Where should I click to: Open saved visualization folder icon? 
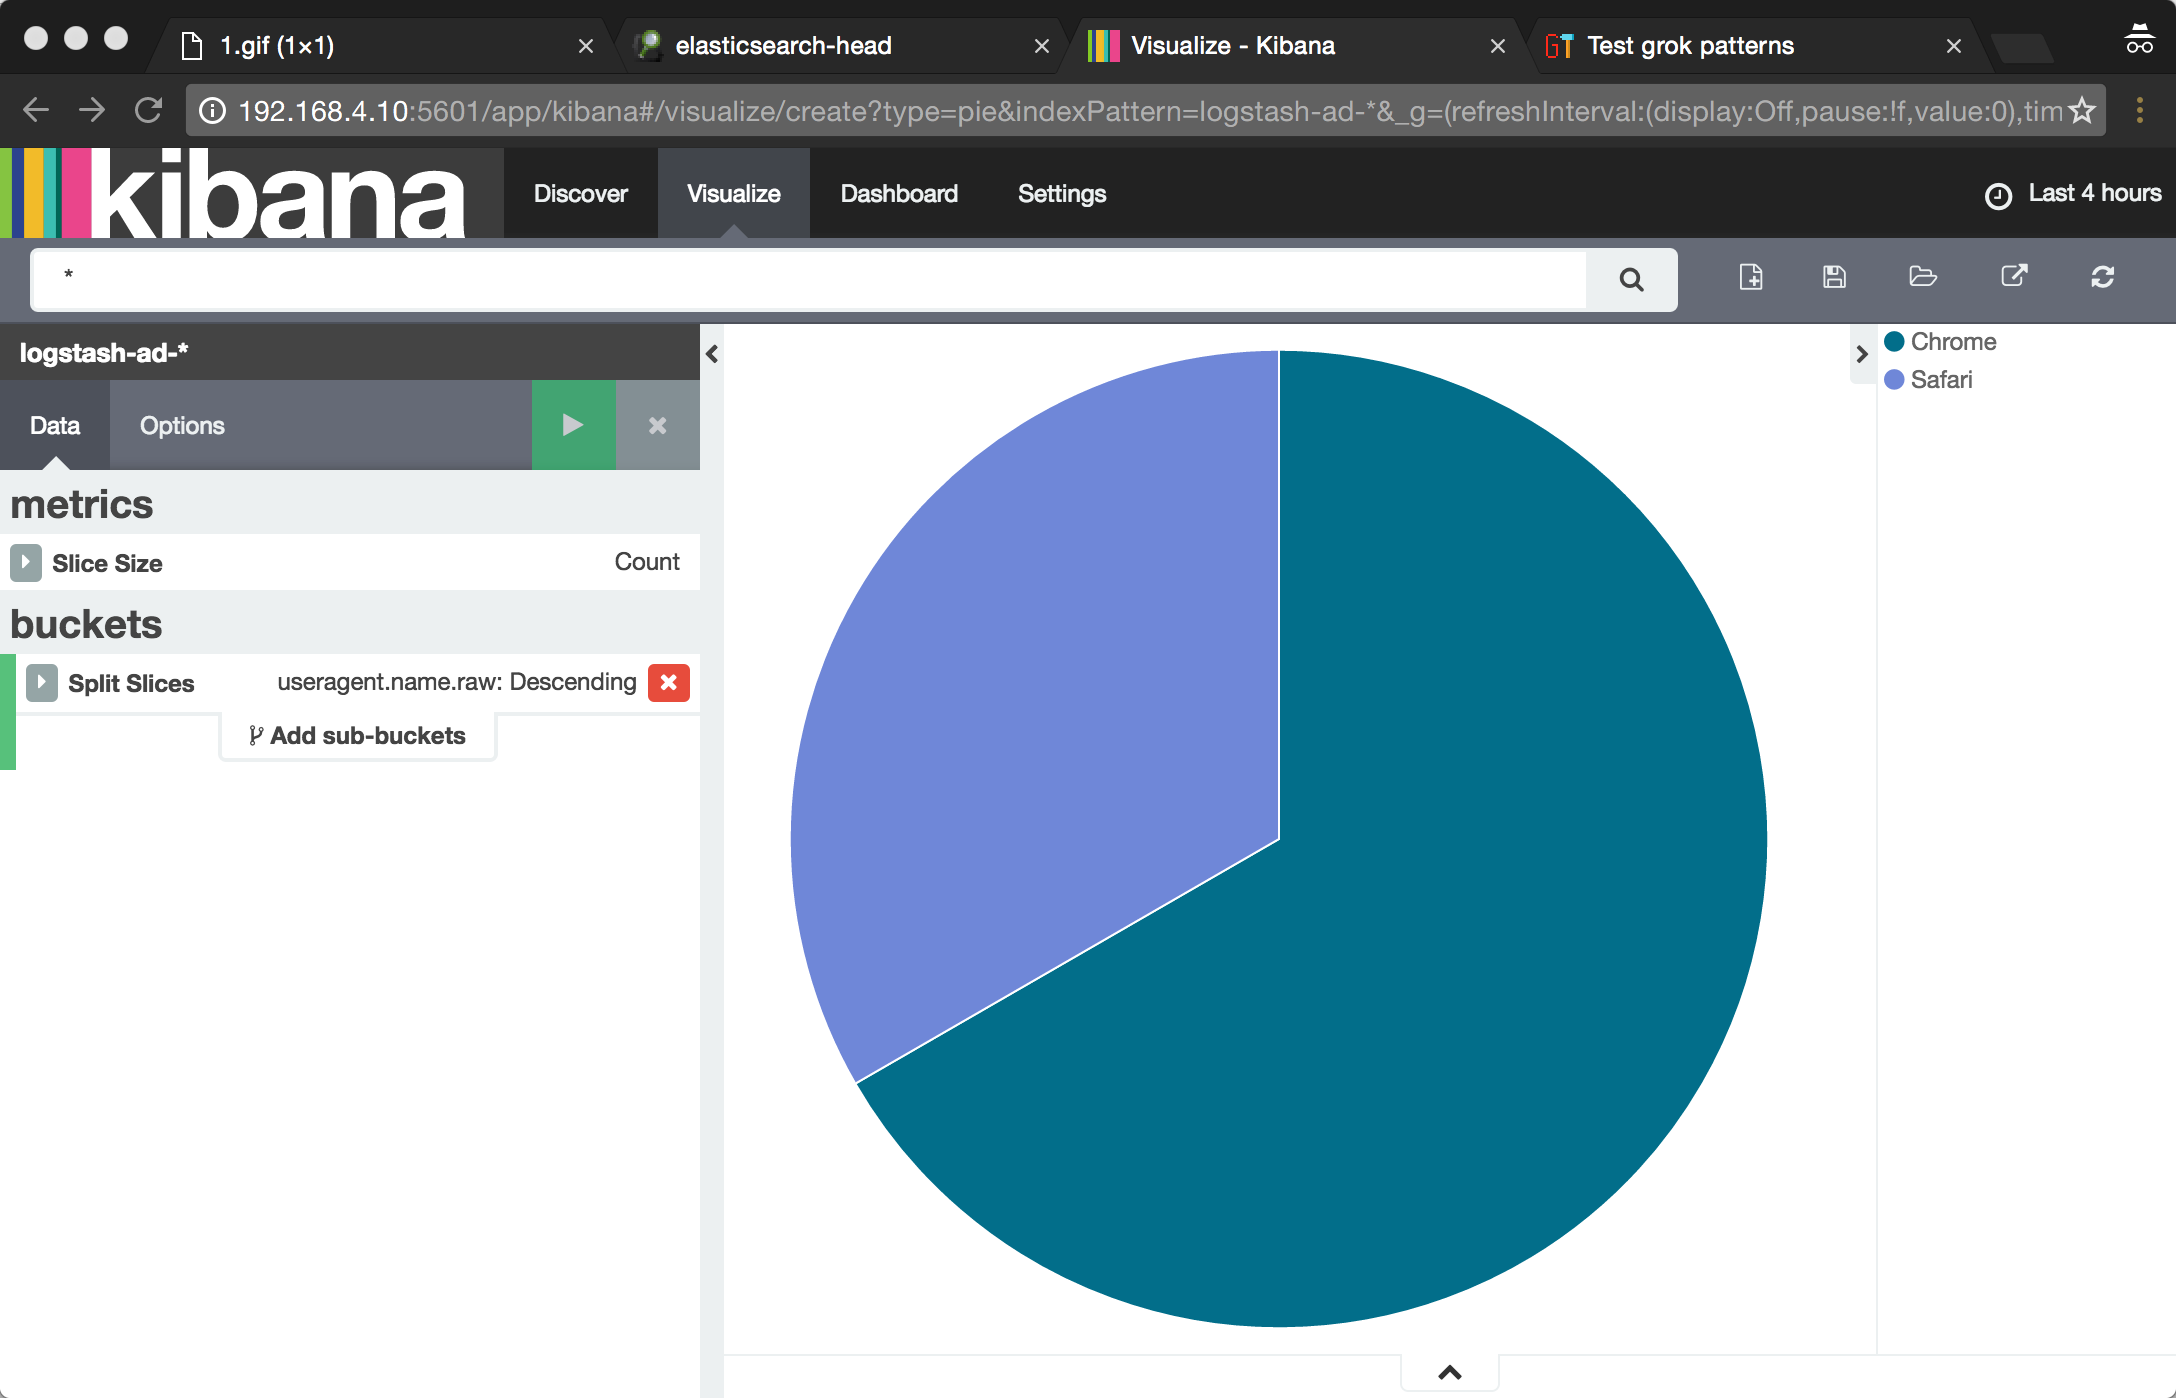(x=1922, y=277)
